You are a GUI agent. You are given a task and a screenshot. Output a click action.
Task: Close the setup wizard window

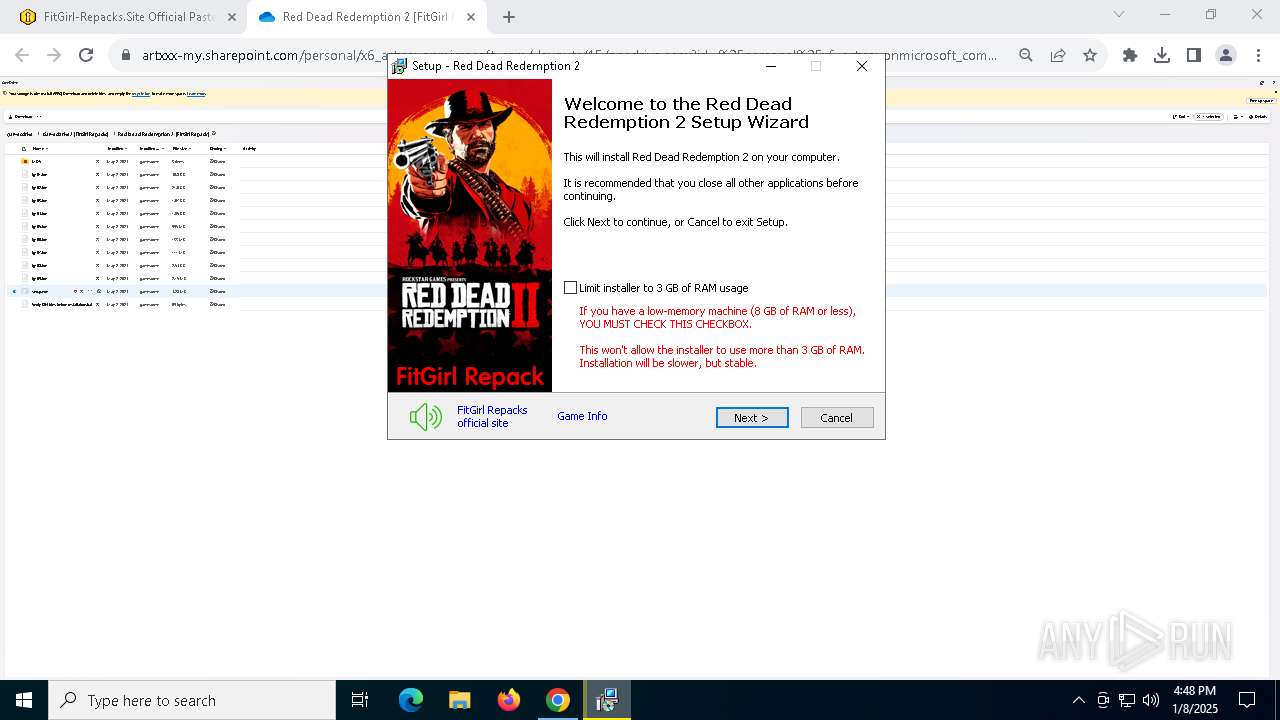coord(862,66)
